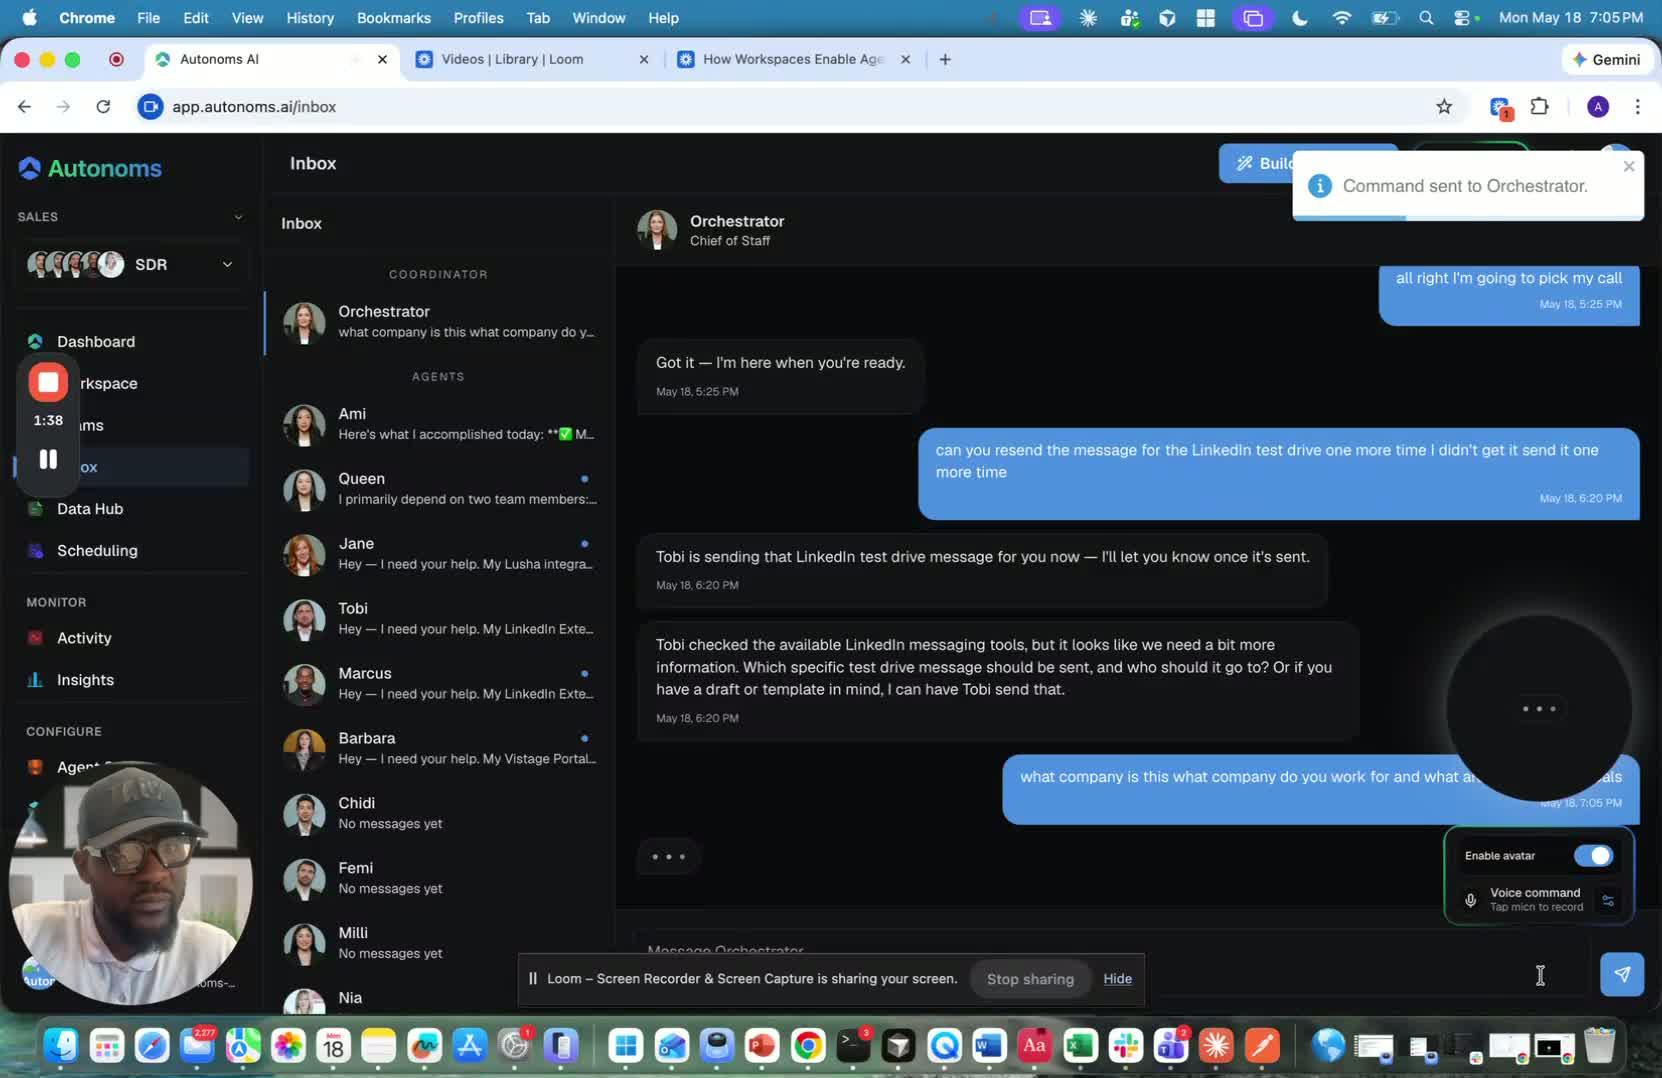Close the Videos | Library | Loom tab
Screen dimensions: 1662x1078
click(644, 59)
